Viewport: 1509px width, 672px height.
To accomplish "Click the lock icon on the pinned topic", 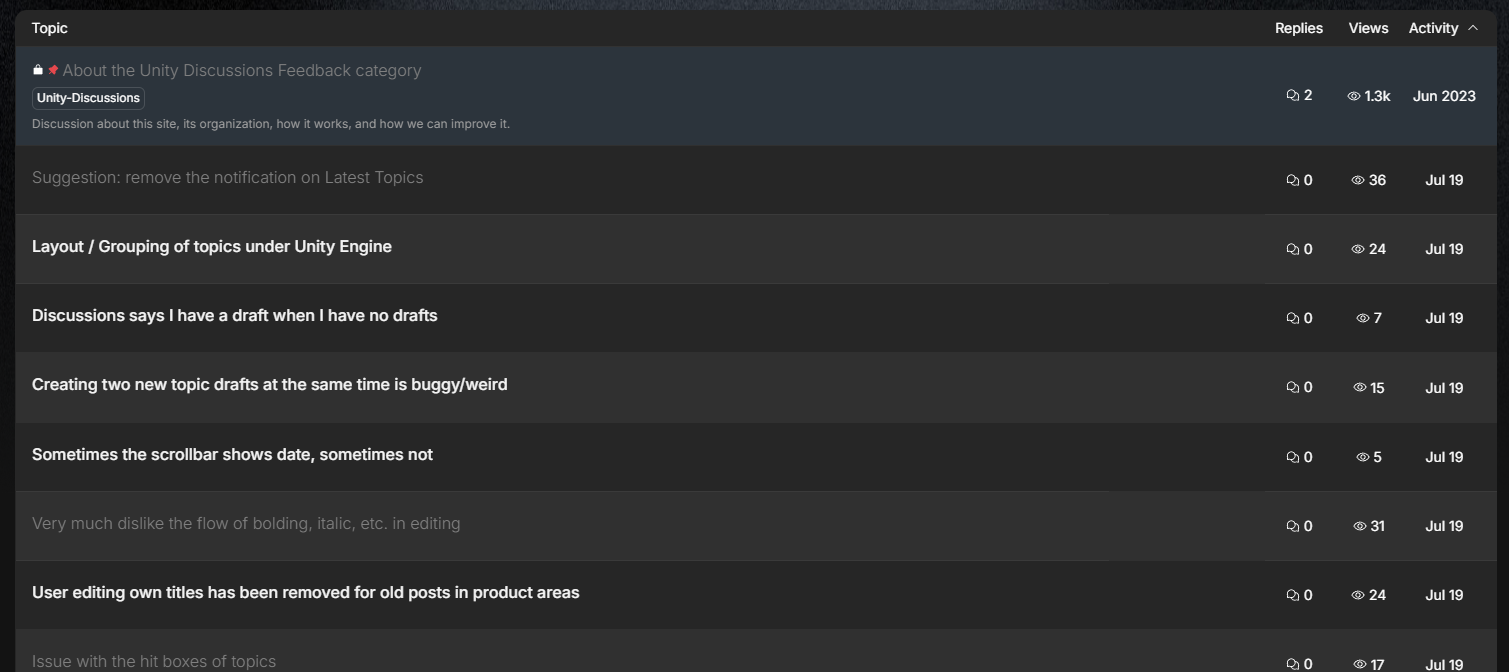I will click(x=38, y=70).
